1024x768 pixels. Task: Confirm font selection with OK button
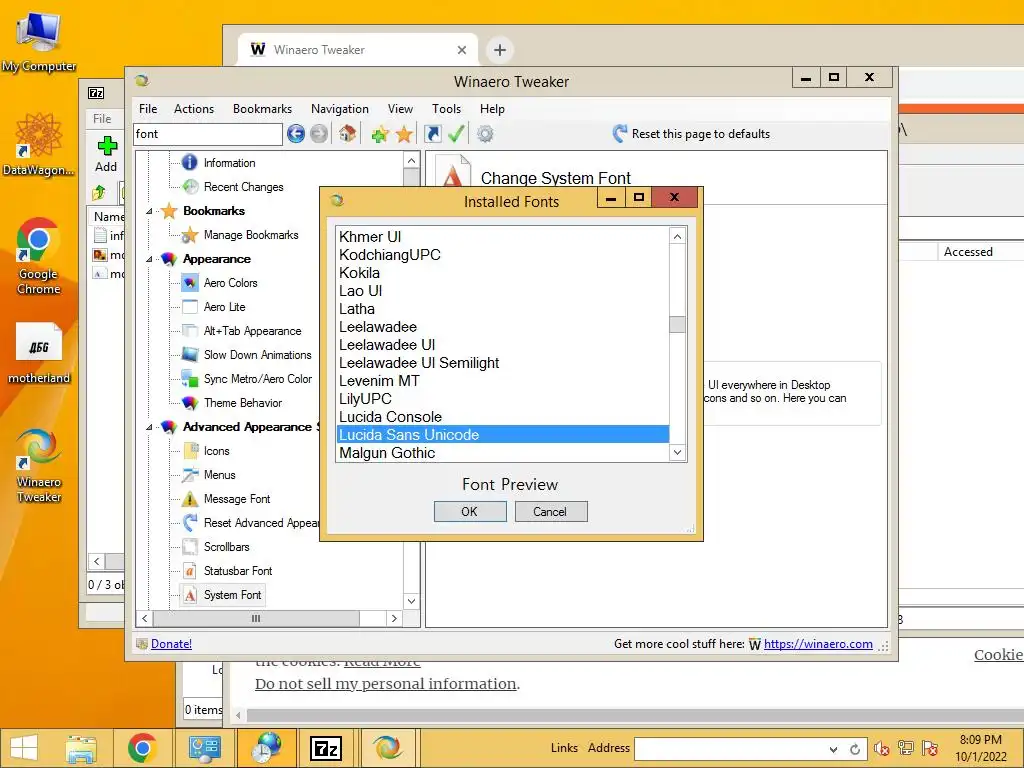pos(470,511)
